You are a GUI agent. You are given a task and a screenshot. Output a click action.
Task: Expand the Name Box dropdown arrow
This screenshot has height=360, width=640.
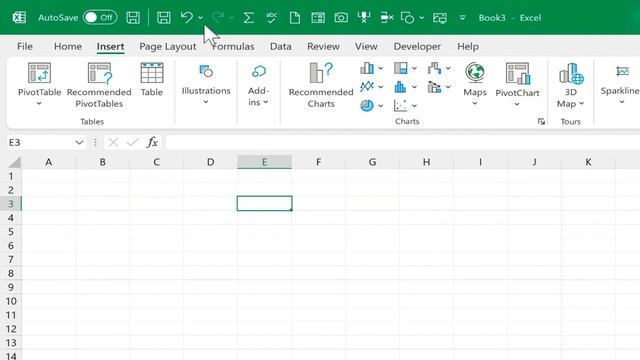(x=79, y=142)
